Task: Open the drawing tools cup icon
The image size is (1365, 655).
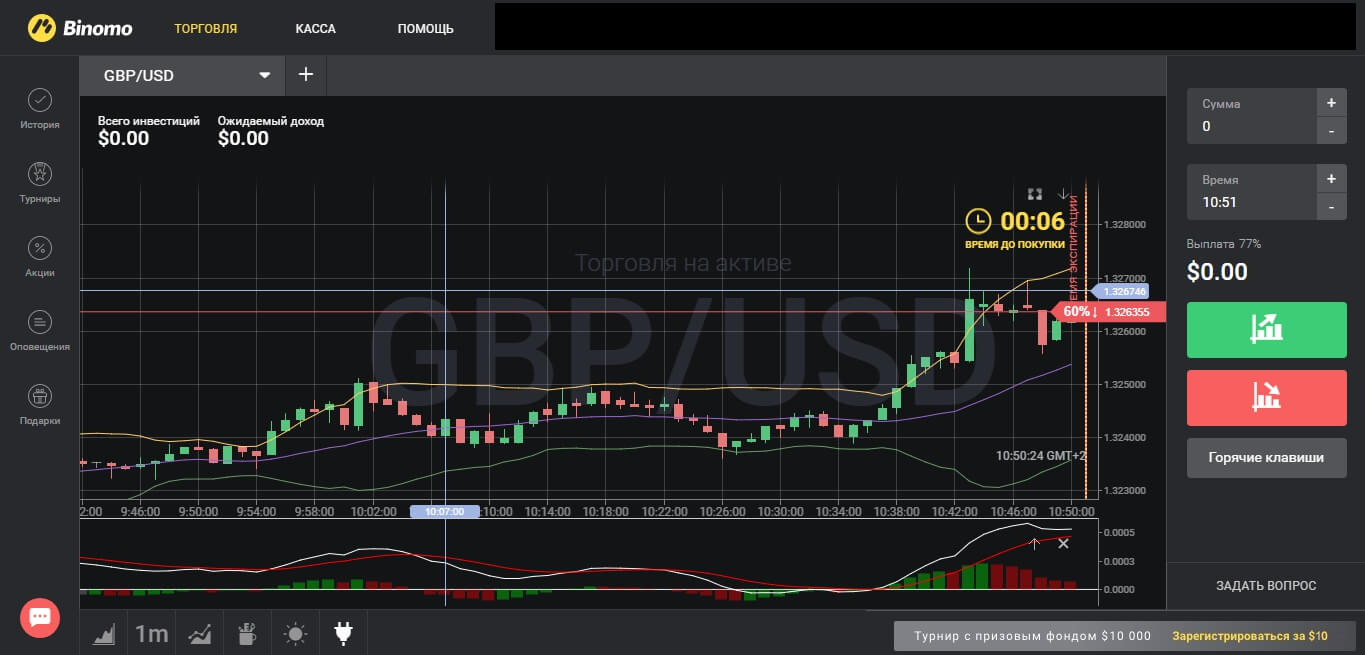Action: [247, 633]
